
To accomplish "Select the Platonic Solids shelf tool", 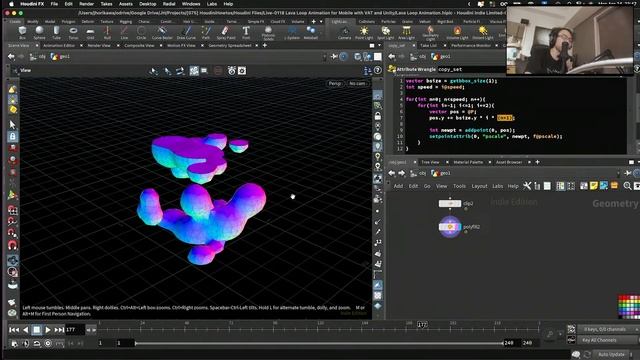I will point(268,33).
